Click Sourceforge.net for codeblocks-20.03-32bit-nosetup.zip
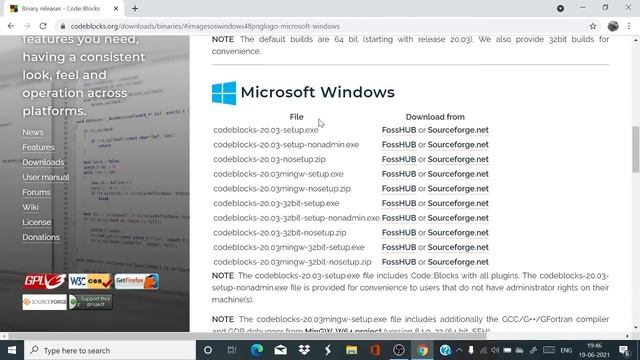This screenshot has width=640, height=360. click(x=458, y=233)
